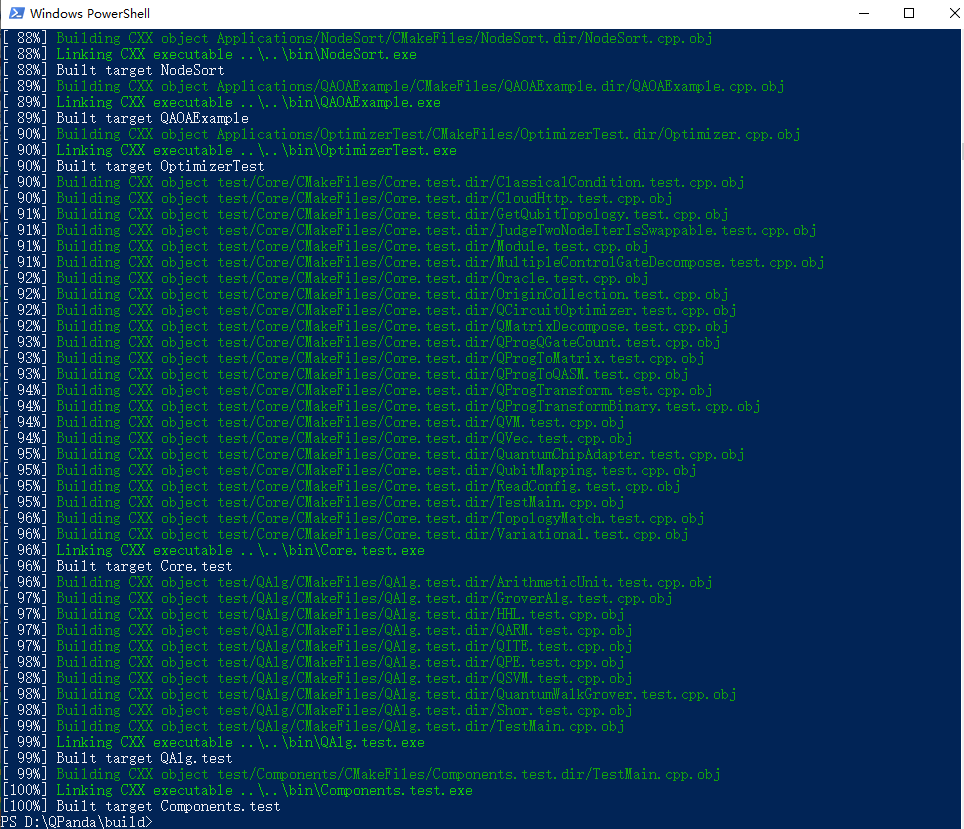Click the 'TopologyMatch.test.cpp.obj' line
Screen dimensions: 964x829
pyautogui.click(x=354, y=518)
